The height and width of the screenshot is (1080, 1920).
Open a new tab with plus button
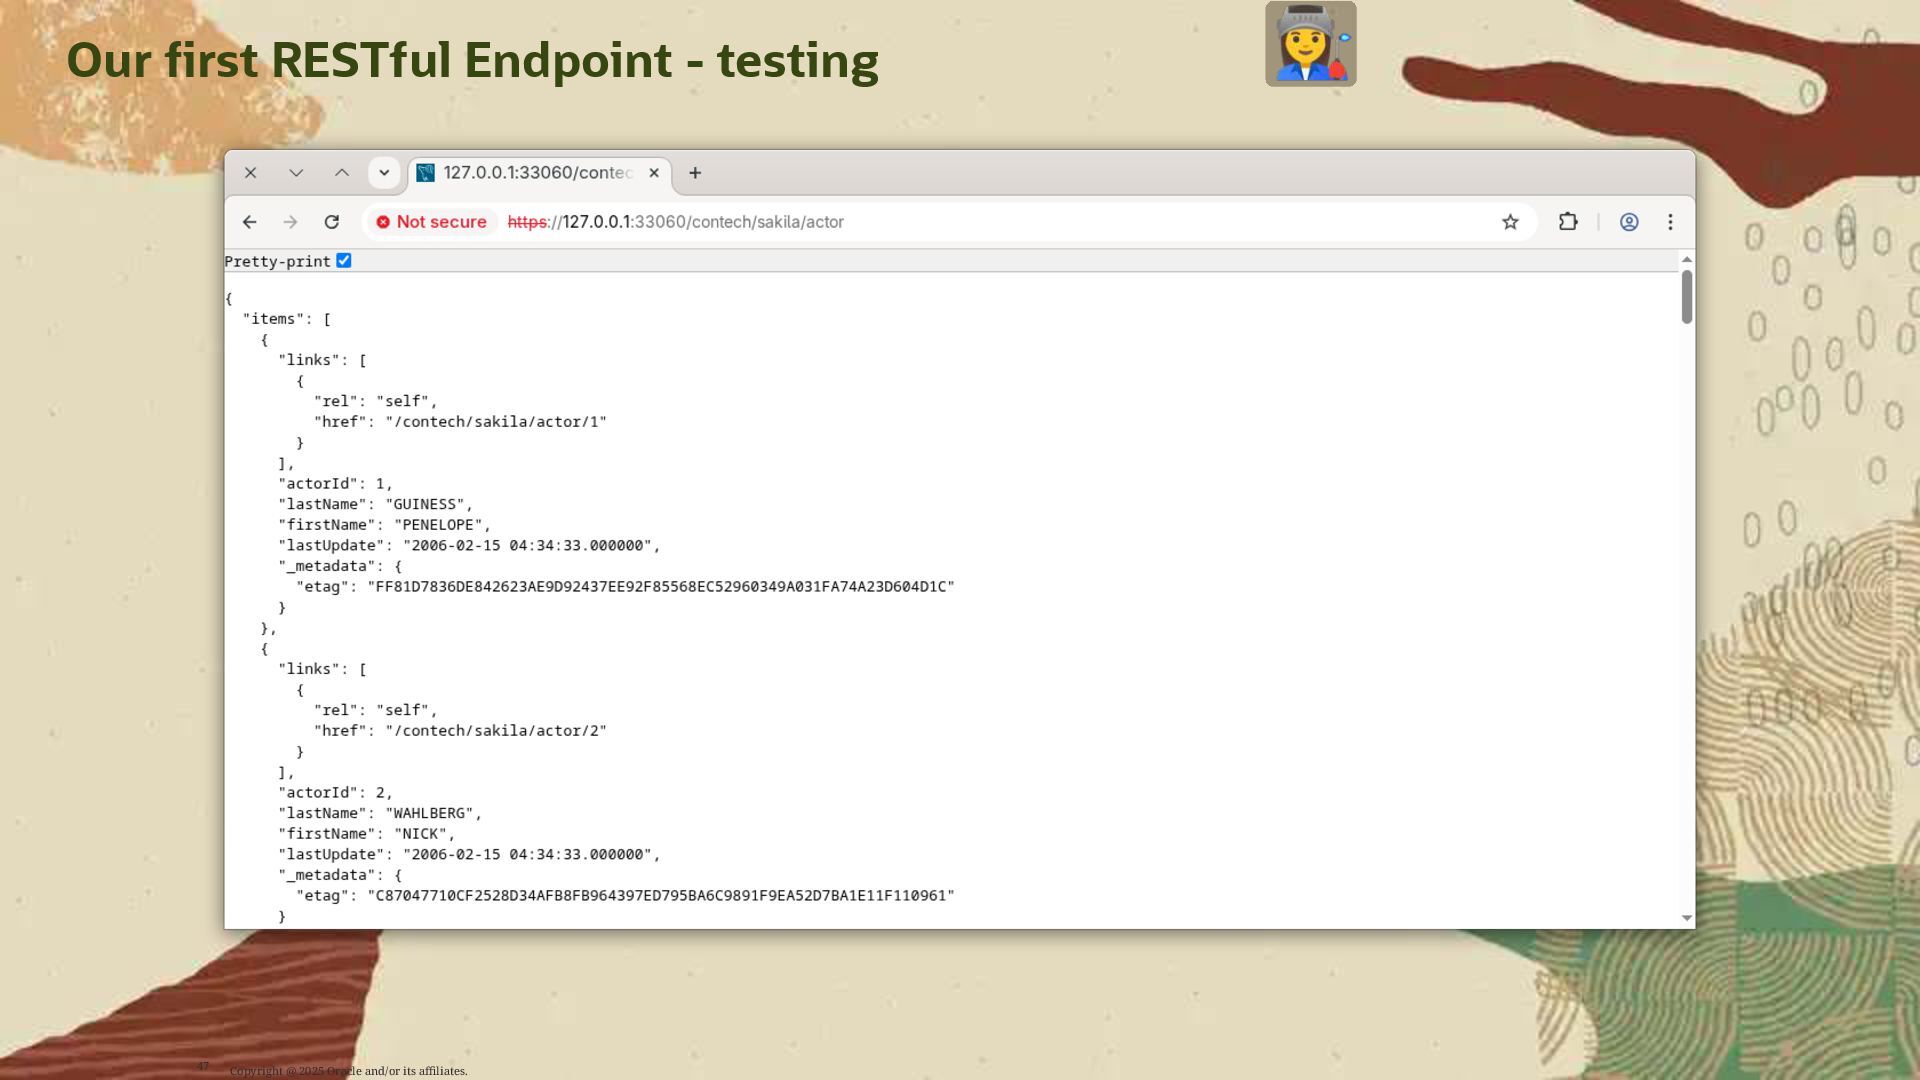(x=695, y=173)
